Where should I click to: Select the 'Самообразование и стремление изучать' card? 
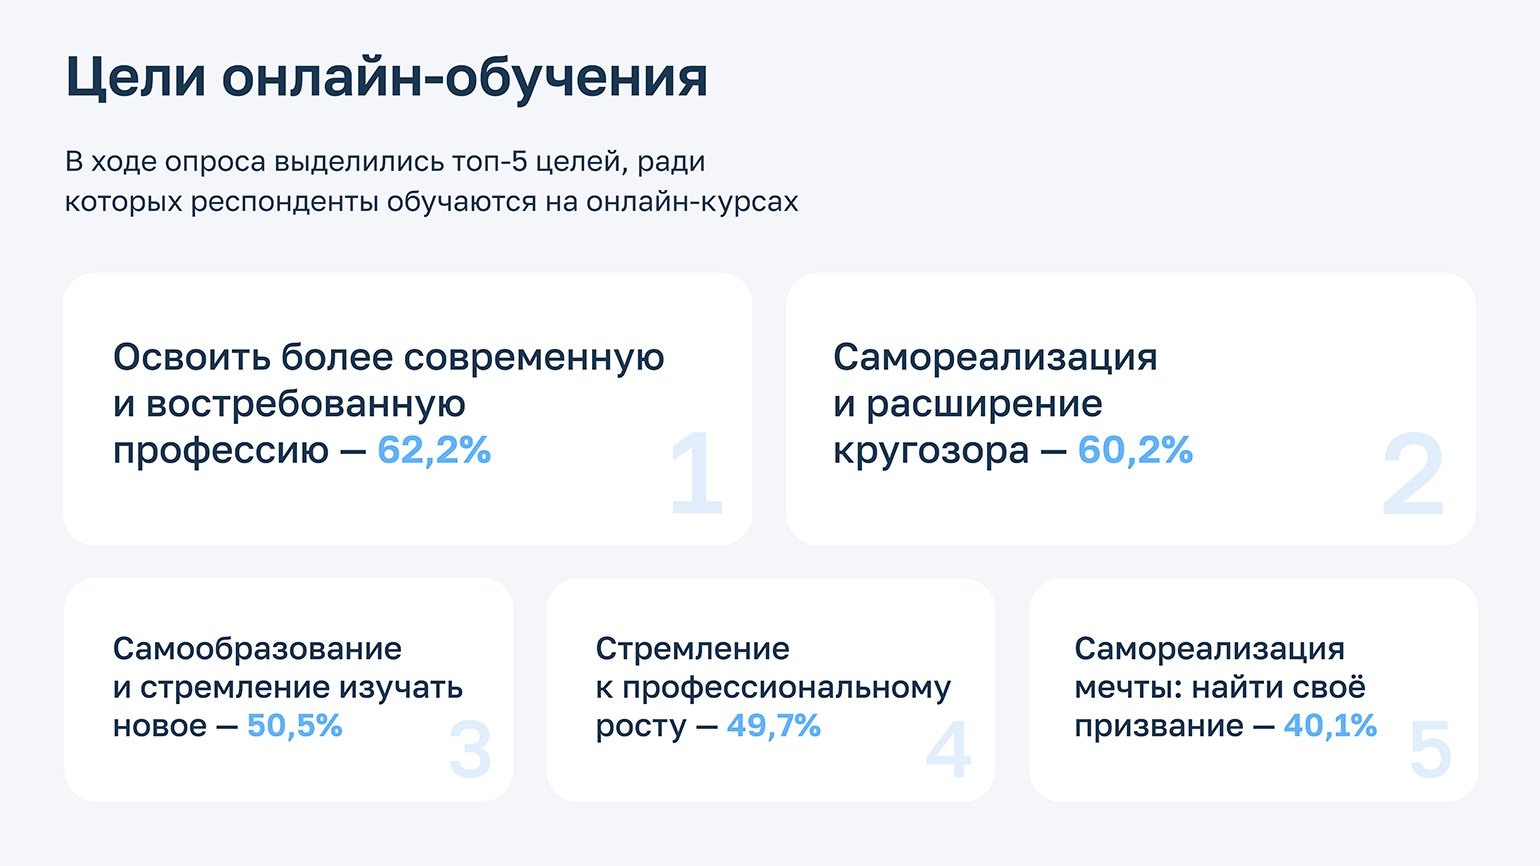click(288, 689)
